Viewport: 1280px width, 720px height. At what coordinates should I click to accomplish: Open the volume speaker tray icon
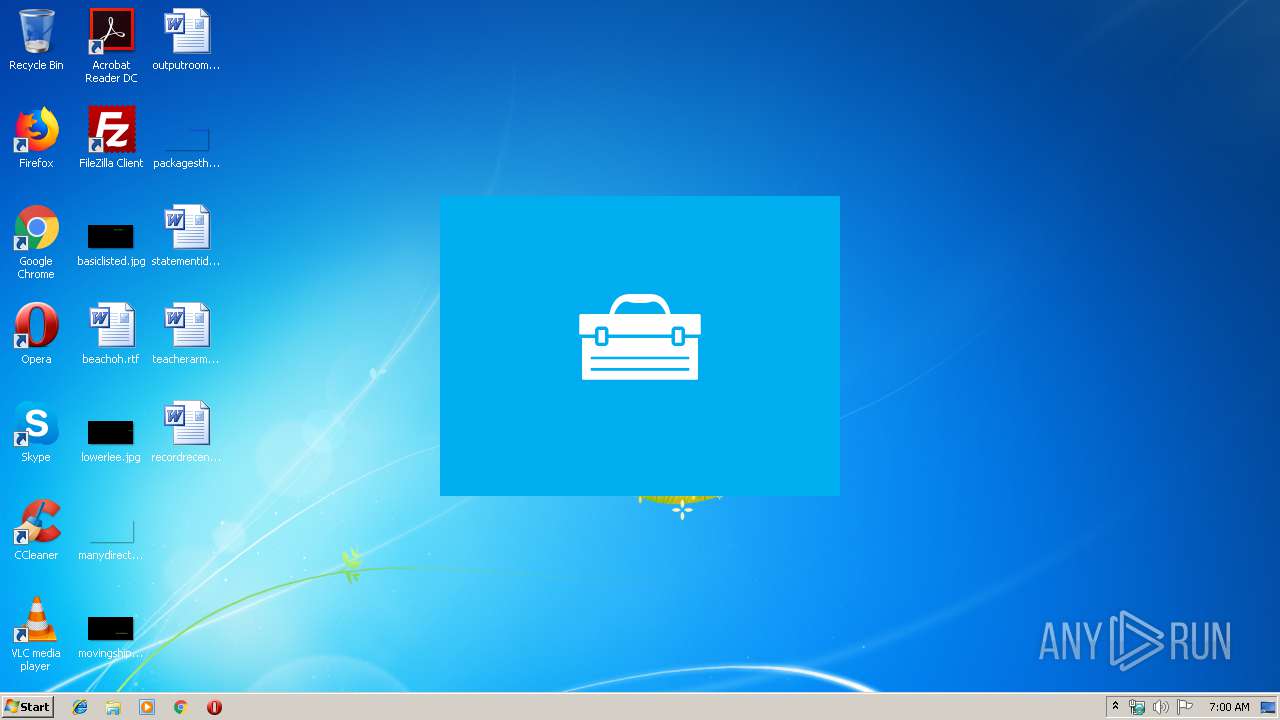pos(1160,707)
